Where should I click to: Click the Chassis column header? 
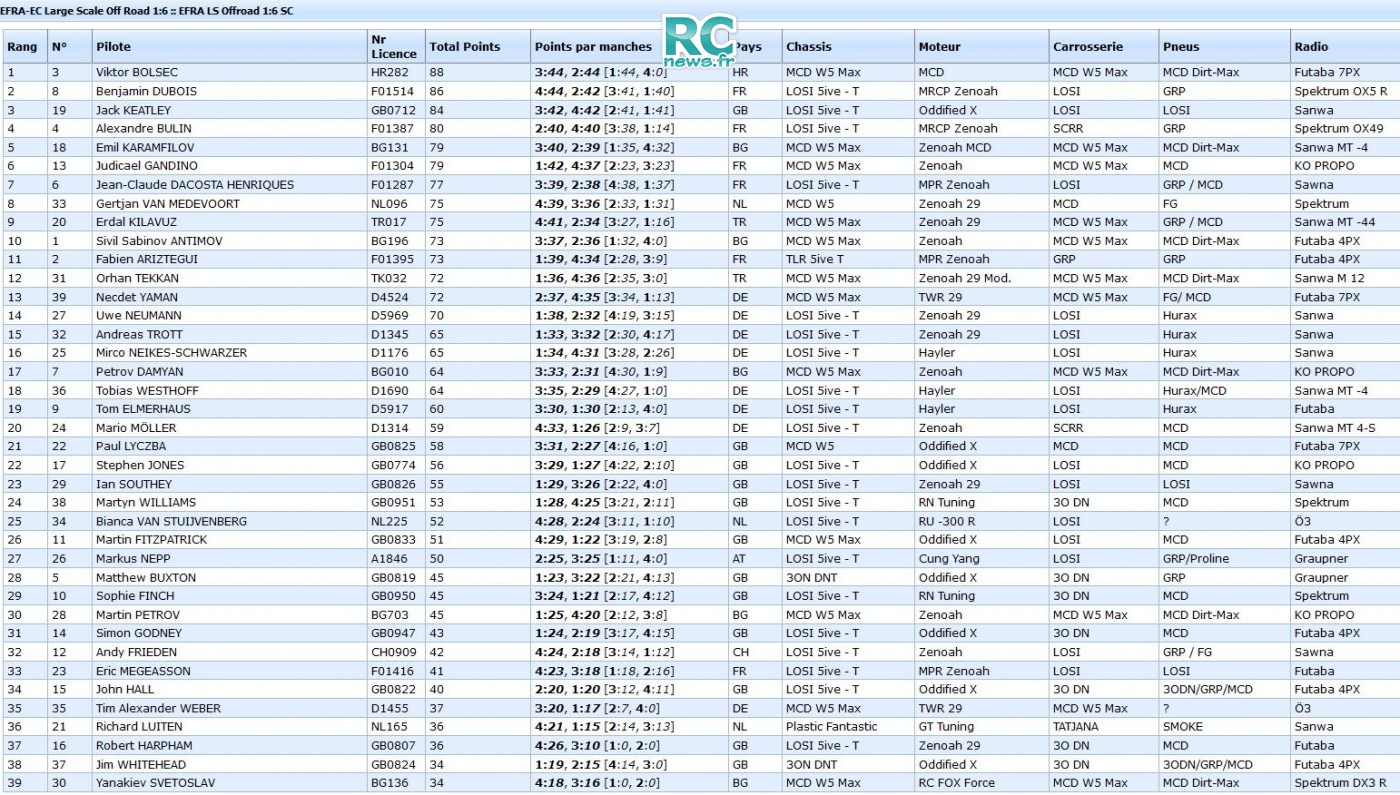click(809, 47)
